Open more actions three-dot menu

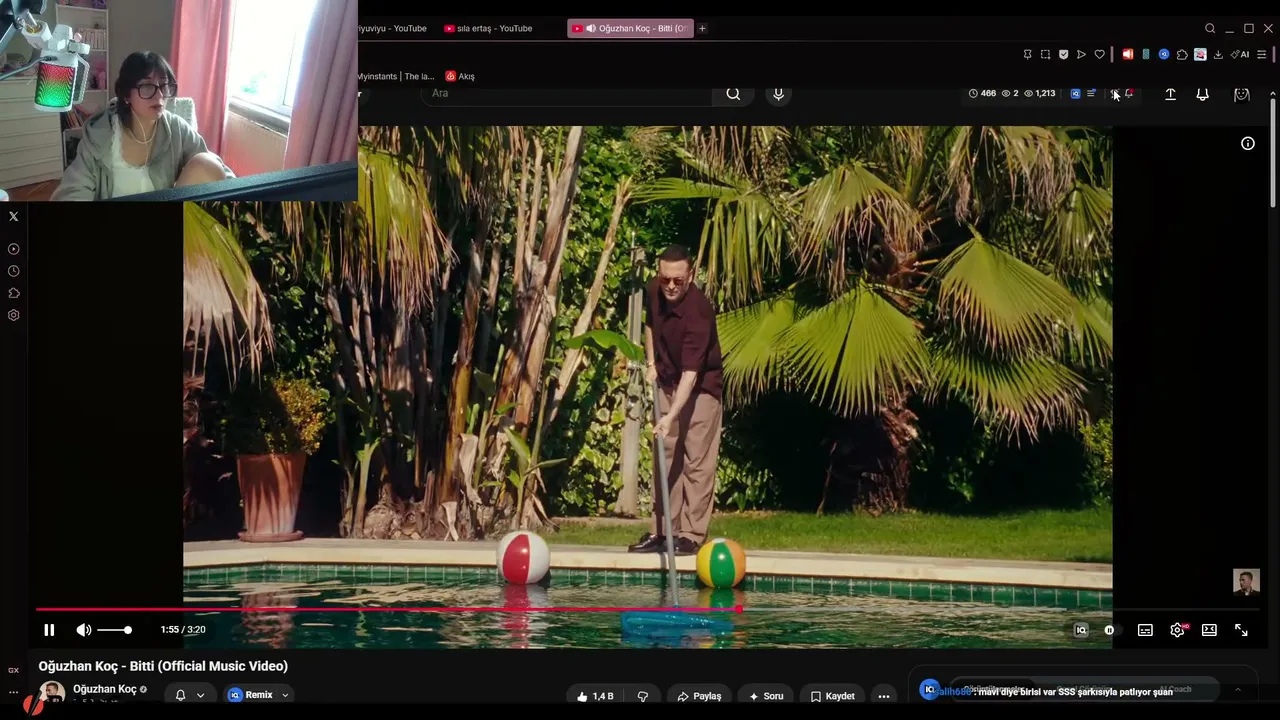884,696
